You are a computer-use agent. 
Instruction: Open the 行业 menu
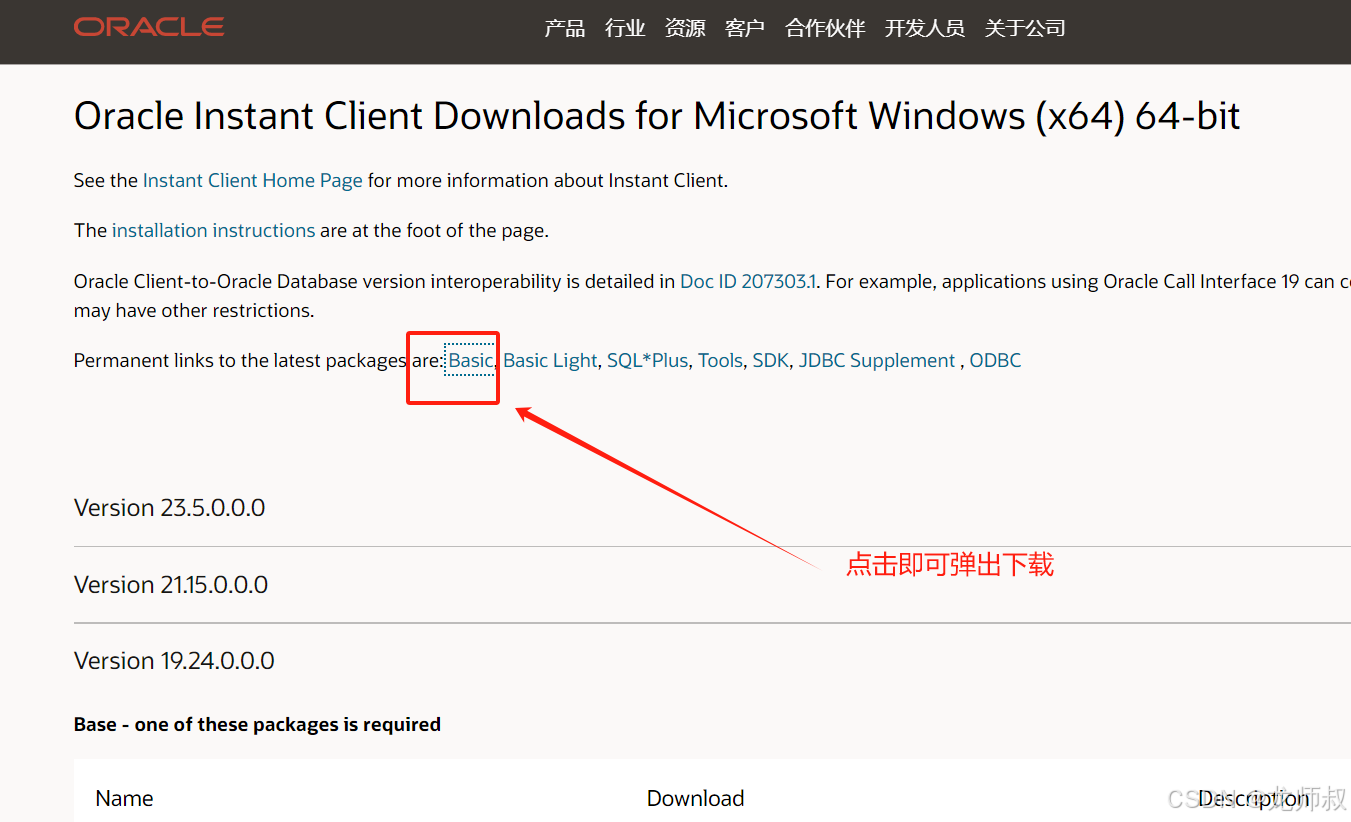pos(624,28)
